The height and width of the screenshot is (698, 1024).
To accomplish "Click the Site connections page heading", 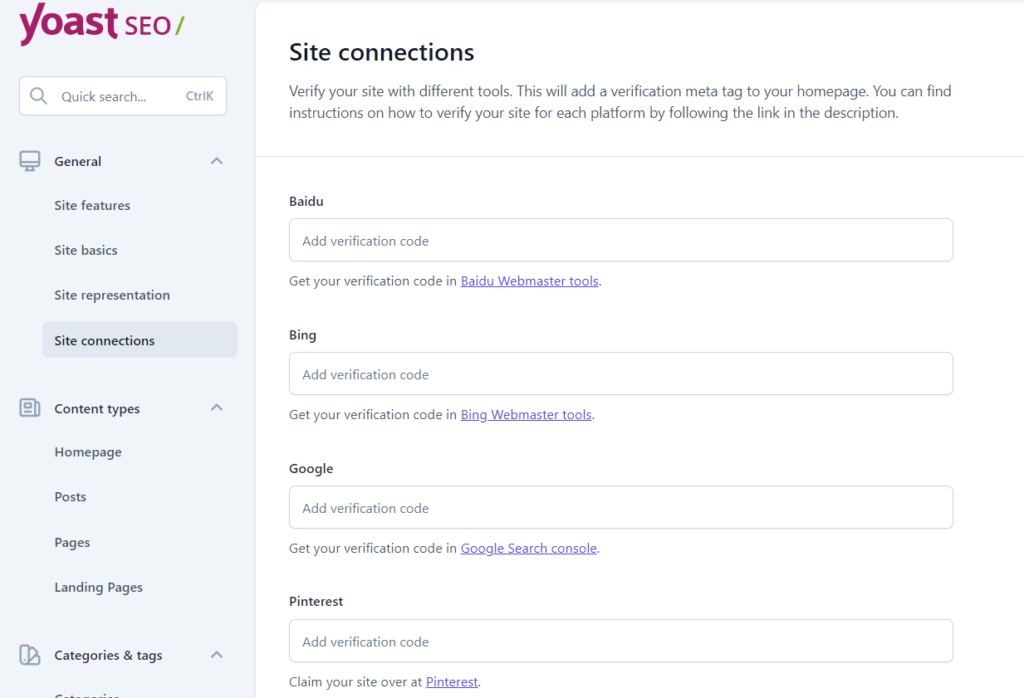I will click(x=381, y=52).
